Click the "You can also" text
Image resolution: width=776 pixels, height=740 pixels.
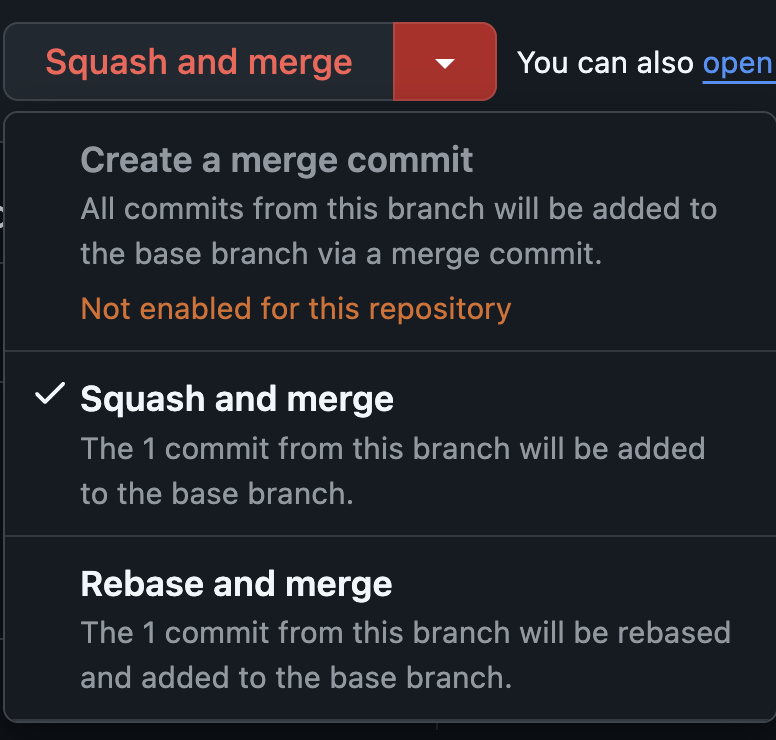(605, 63)
